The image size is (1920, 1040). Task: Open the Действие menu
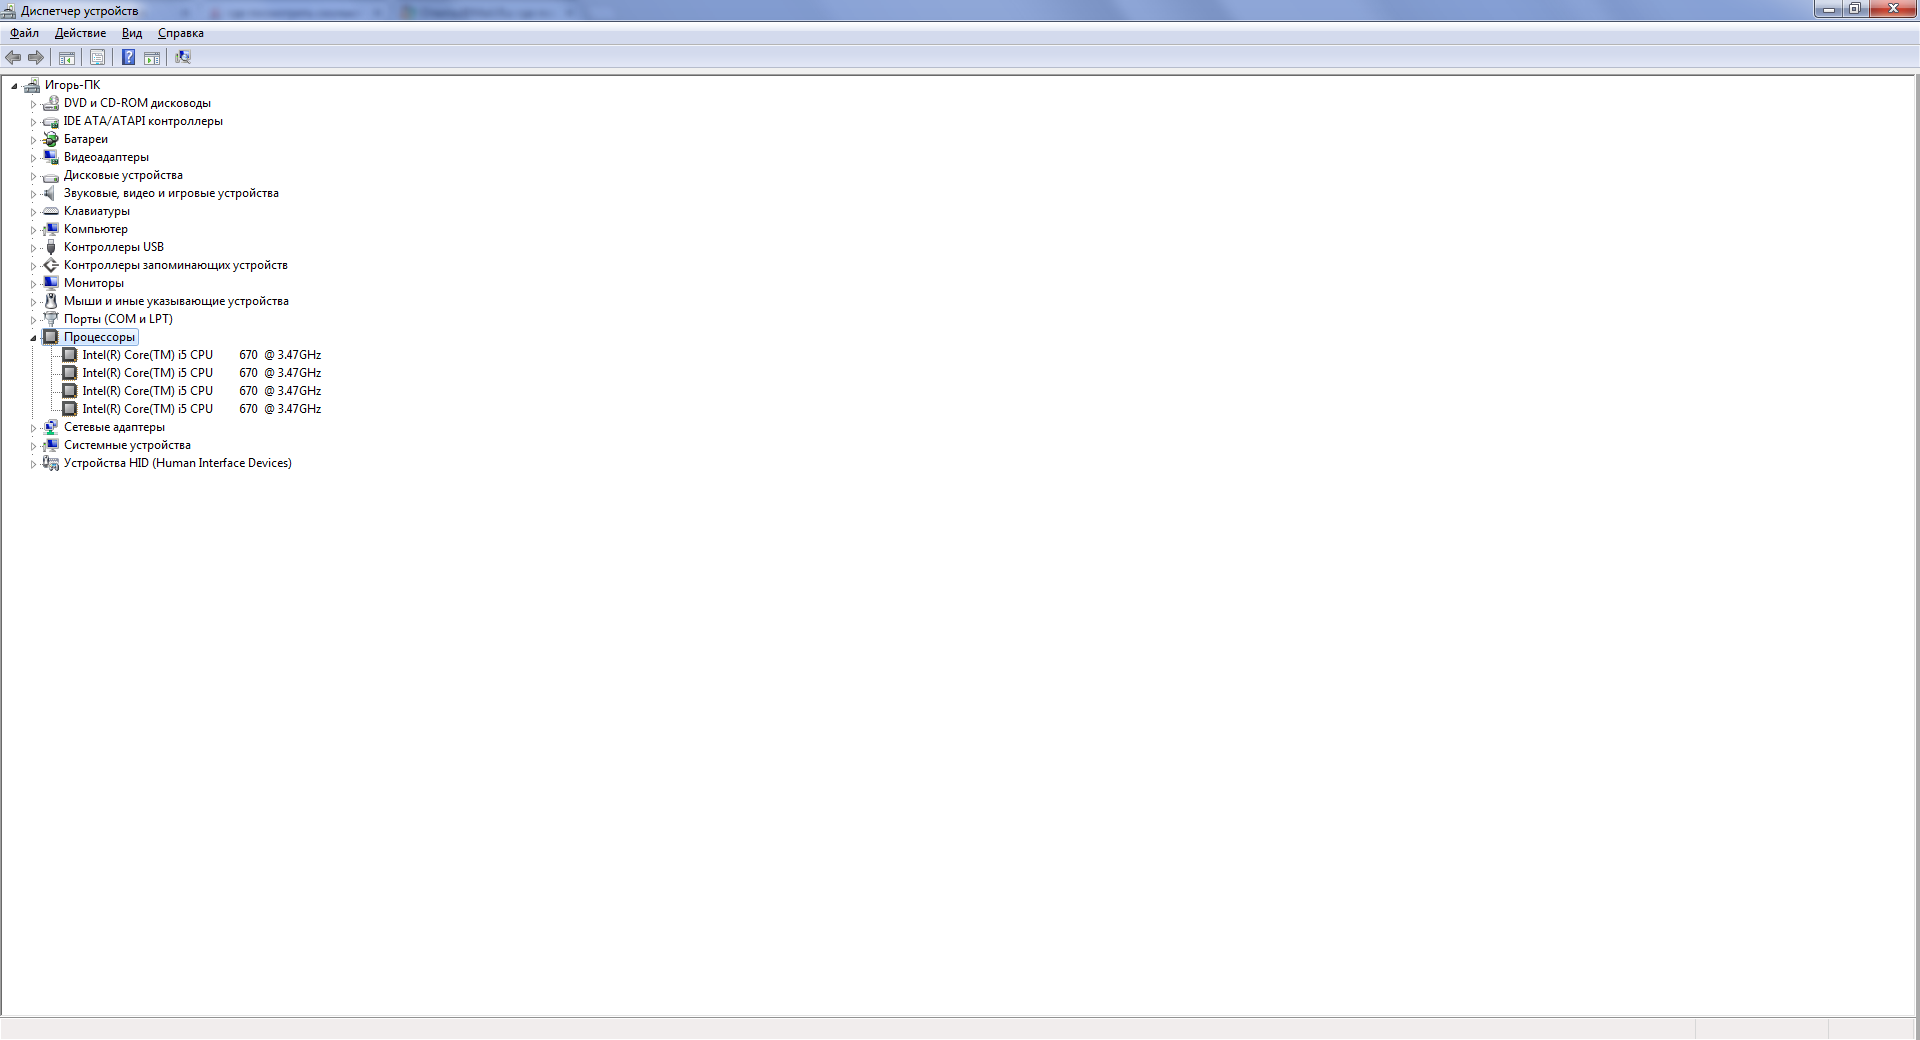[80, 33]
